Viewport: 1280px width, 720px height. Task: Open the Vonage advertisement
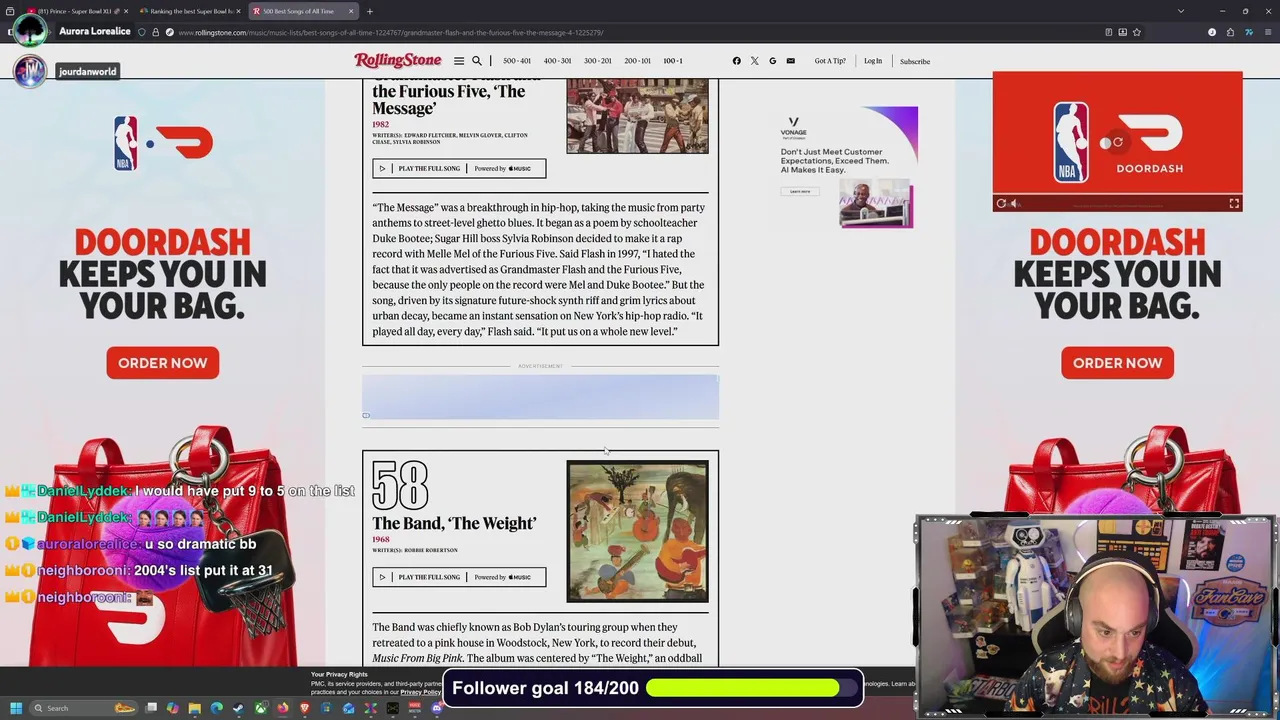(x=847, y=167)
